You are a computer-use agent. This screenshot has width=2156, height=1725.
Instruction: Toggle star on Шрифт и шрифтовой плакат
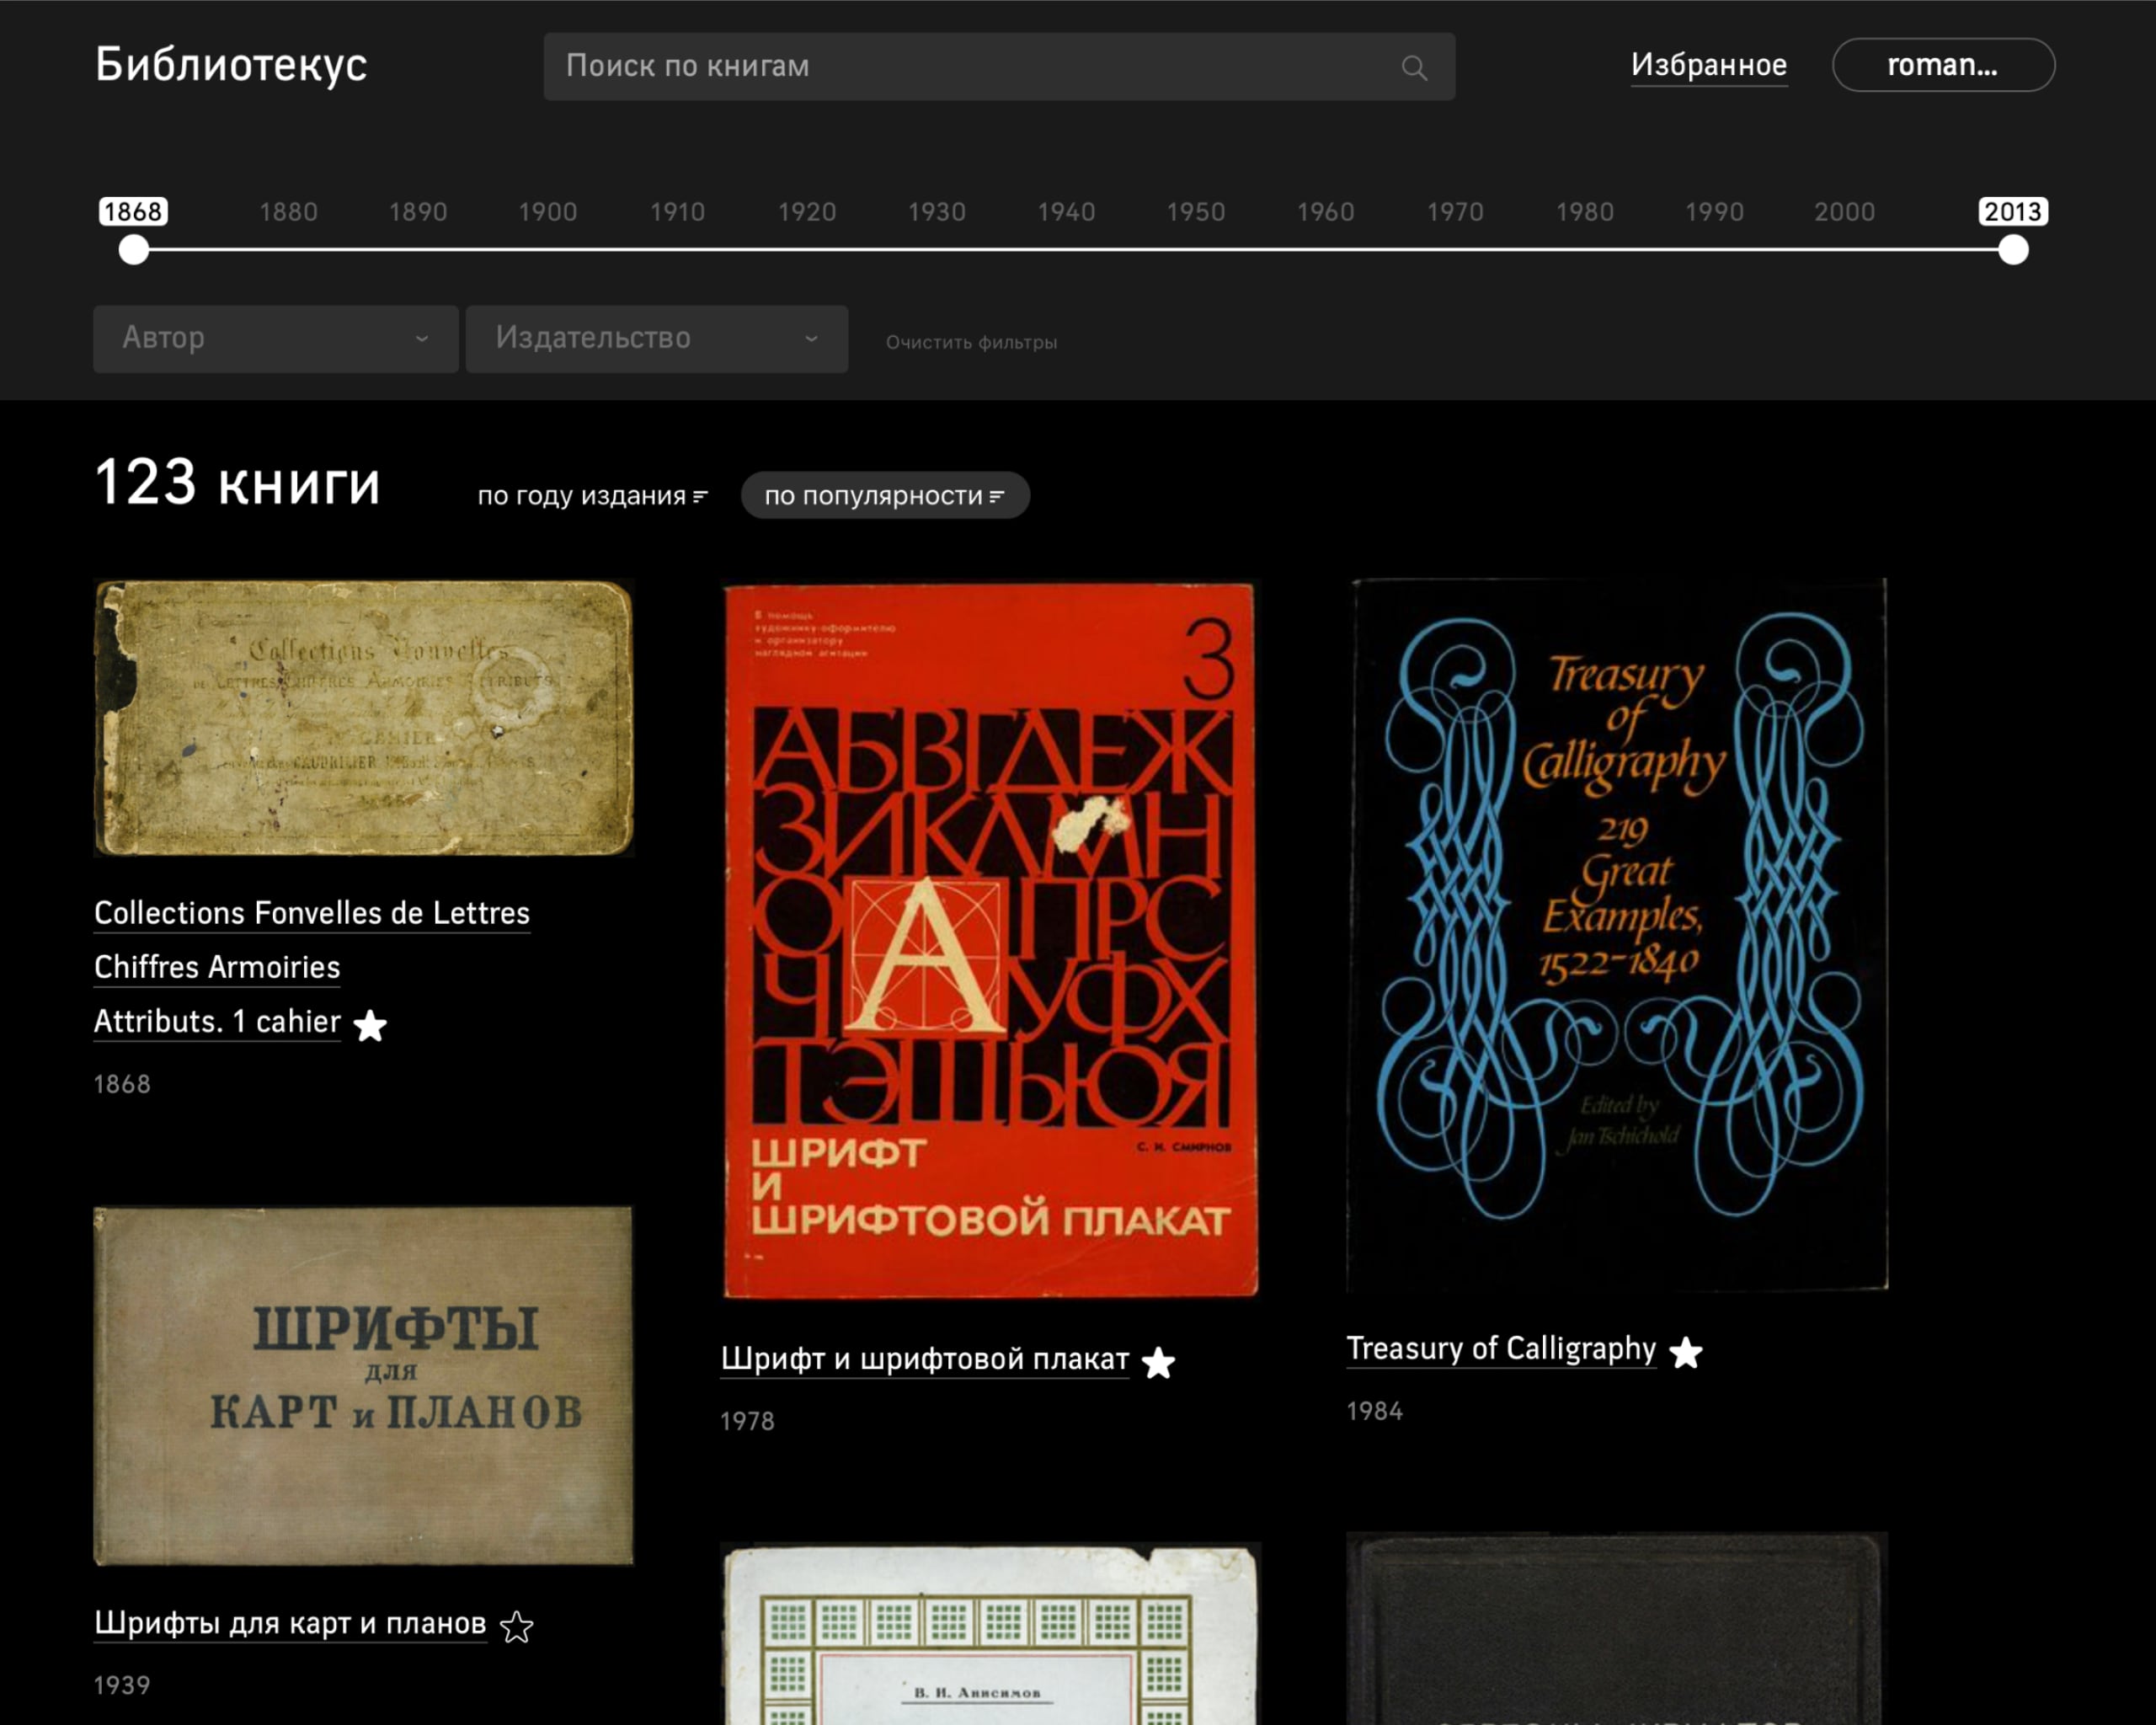1158,1362
